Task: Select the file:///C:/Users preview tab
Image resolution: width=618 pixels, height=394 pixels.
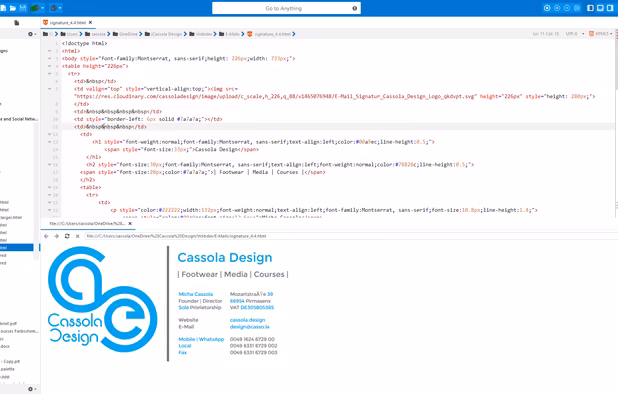Action: (x=87, y=223)
